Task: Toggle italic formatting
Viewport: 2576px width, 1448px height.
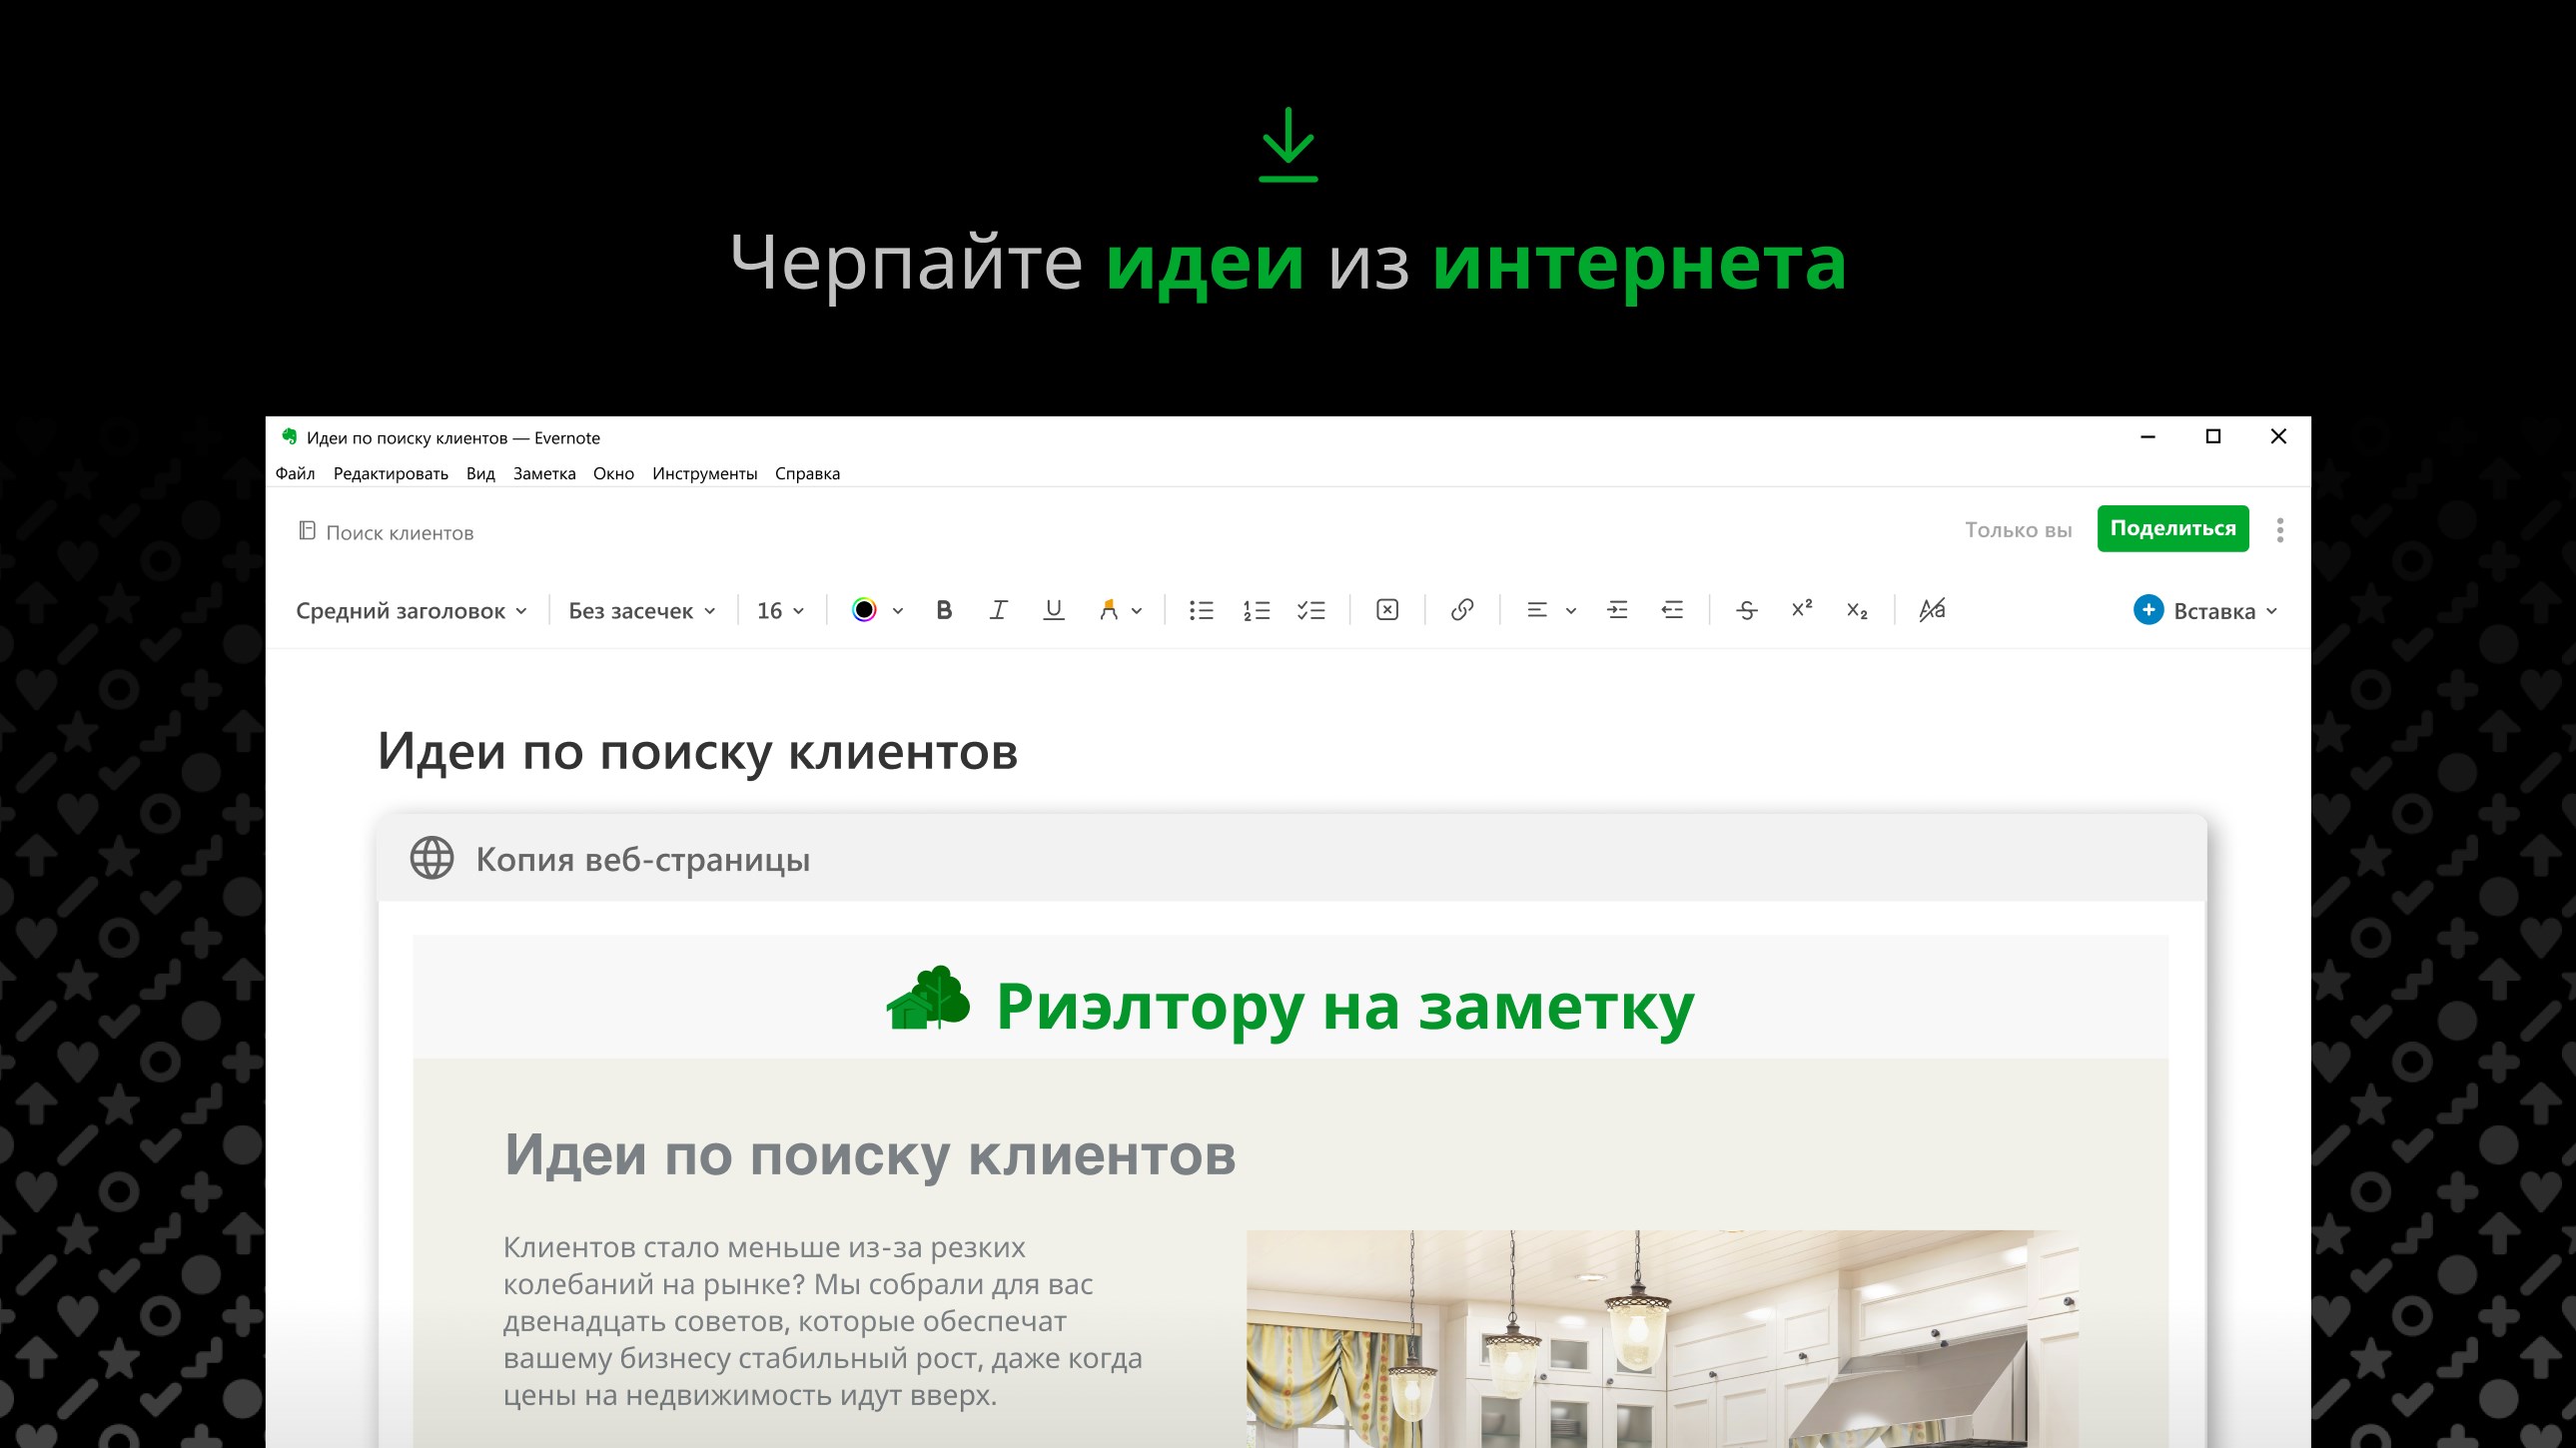Action: click(x=998, y=610)
